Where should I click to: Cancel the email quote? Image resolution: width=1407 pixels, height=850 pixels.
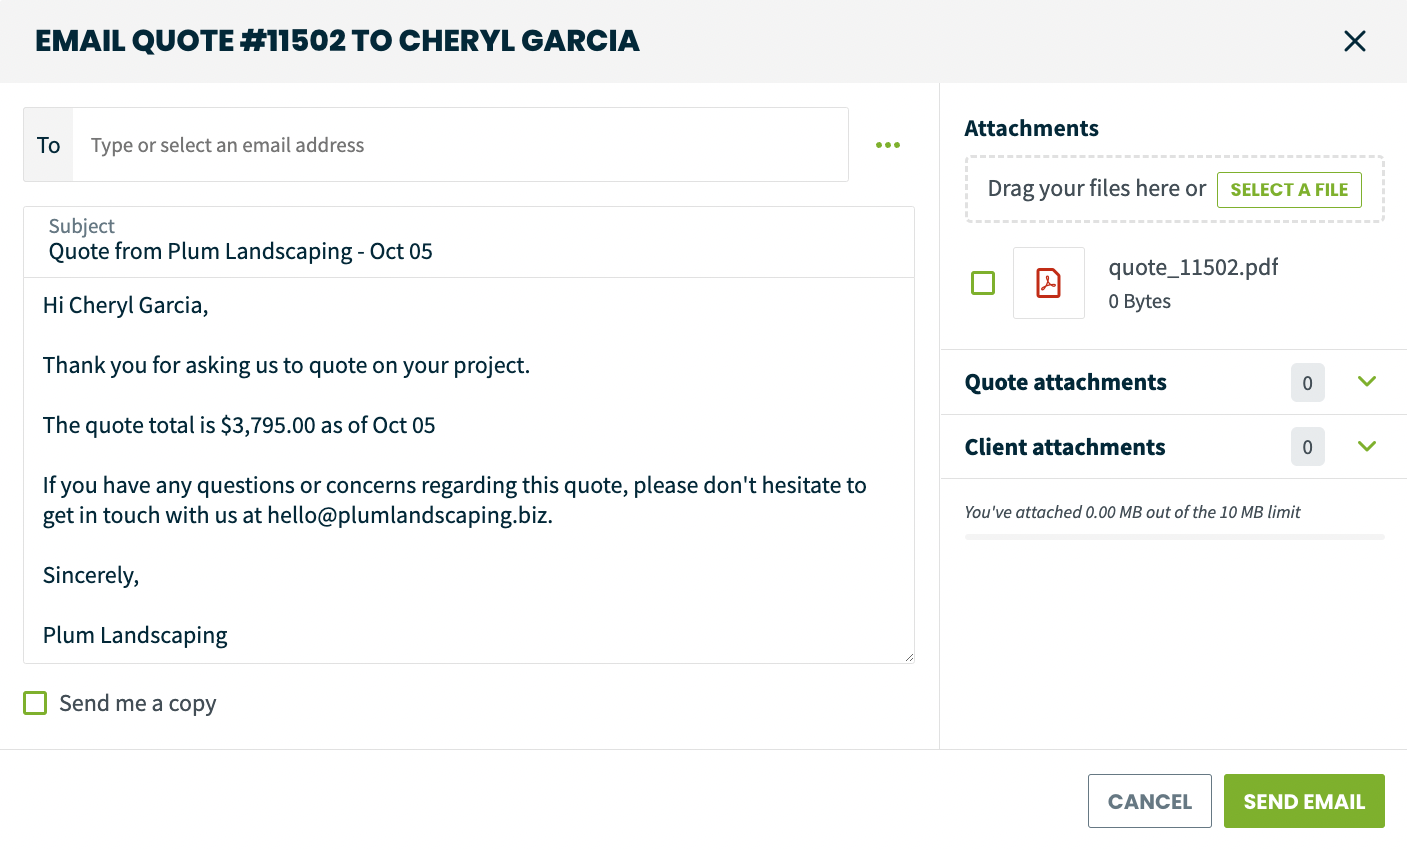[1149, 801]
